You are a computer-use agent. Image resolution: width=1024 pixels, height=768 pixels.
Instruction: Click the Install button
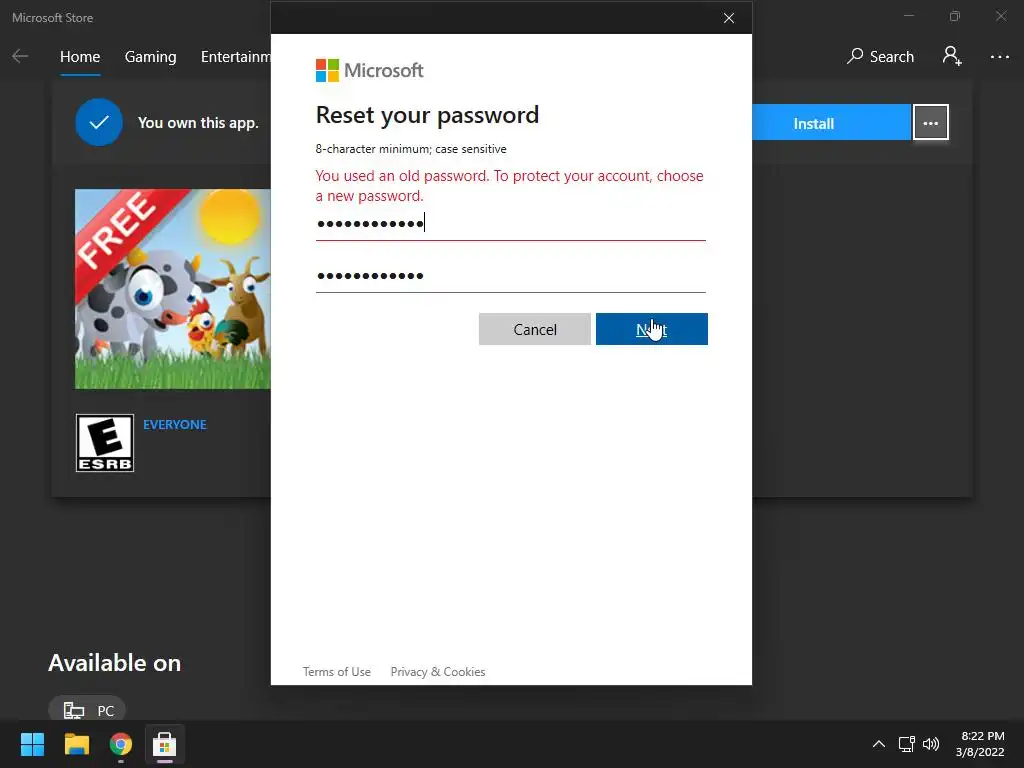coord(831,122)
